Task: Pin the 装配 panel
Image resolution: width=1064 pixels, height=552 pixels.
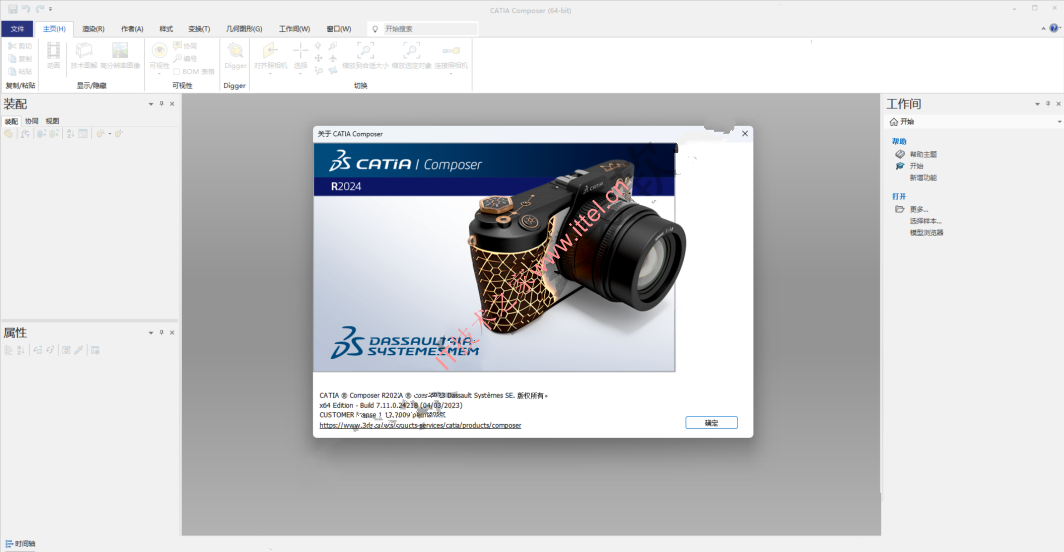Action: [162, 104]
